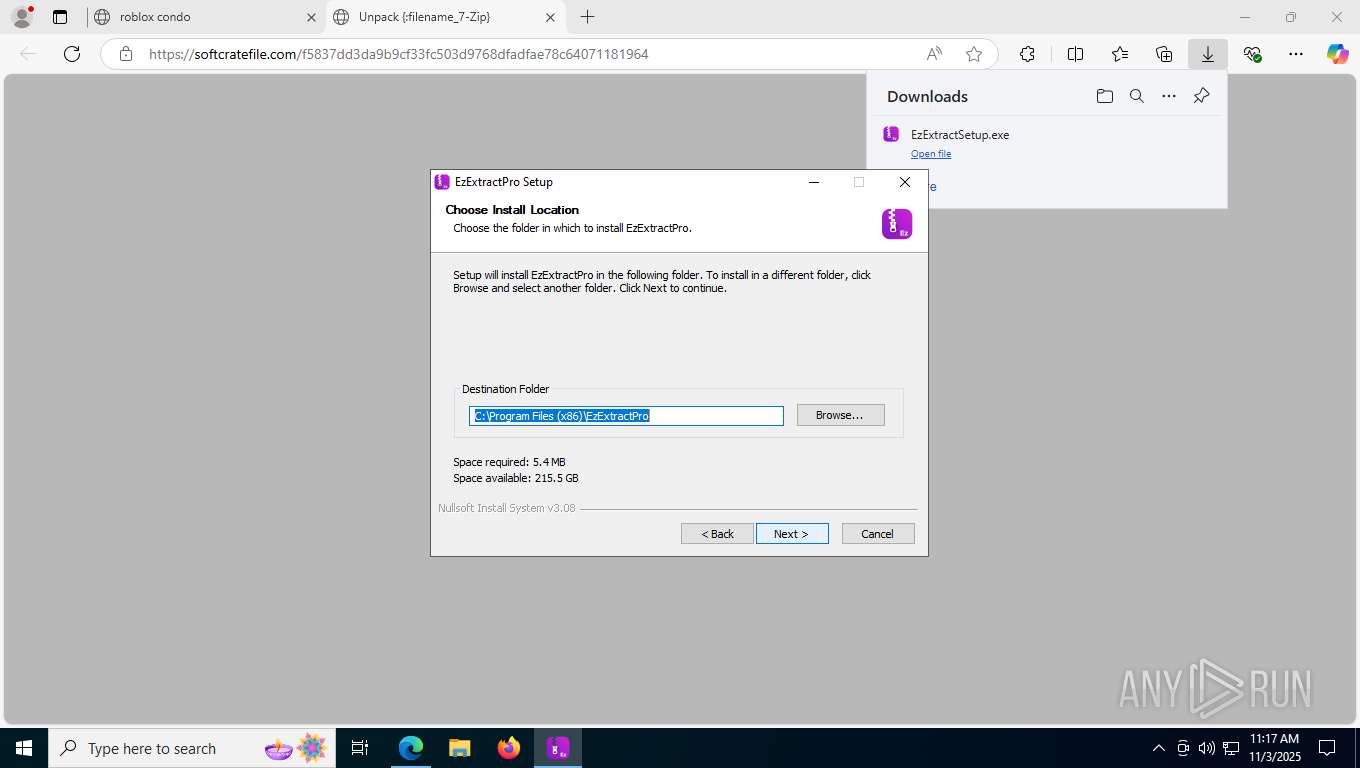Open the browser Extensions icon
Image resolution: width=1360 pixels, height=768 pixels.
(1027, 54)
